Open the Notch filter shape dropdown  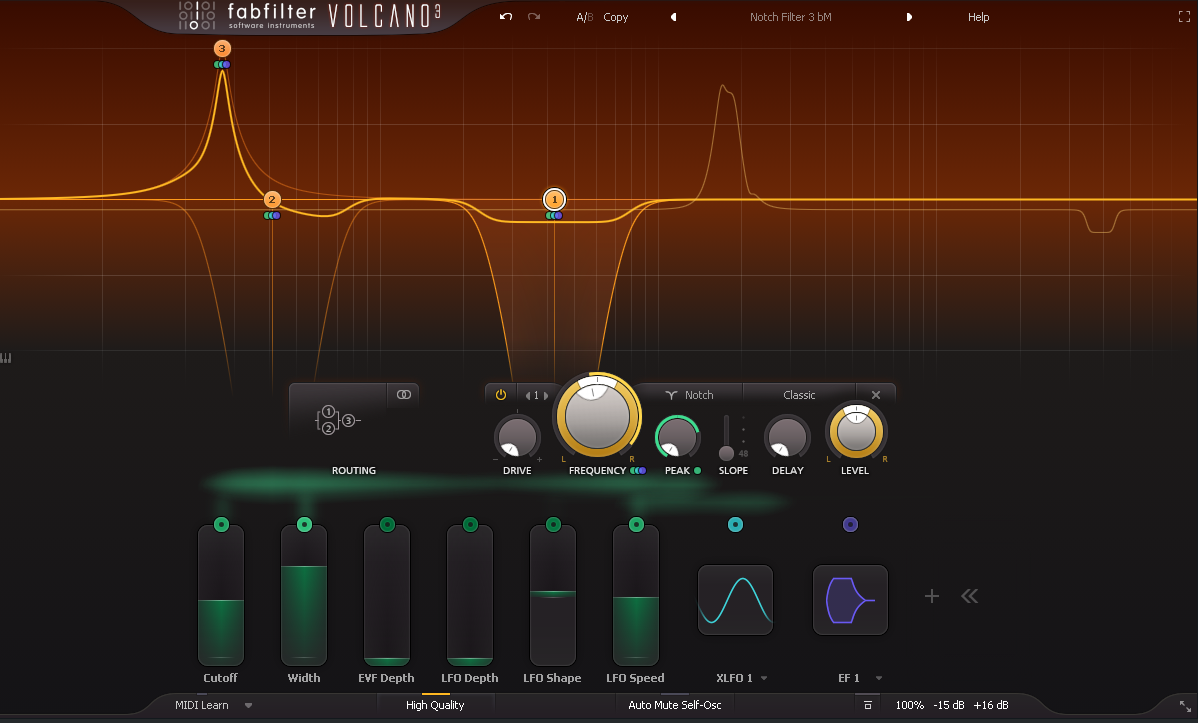click(x=689, y=395)
